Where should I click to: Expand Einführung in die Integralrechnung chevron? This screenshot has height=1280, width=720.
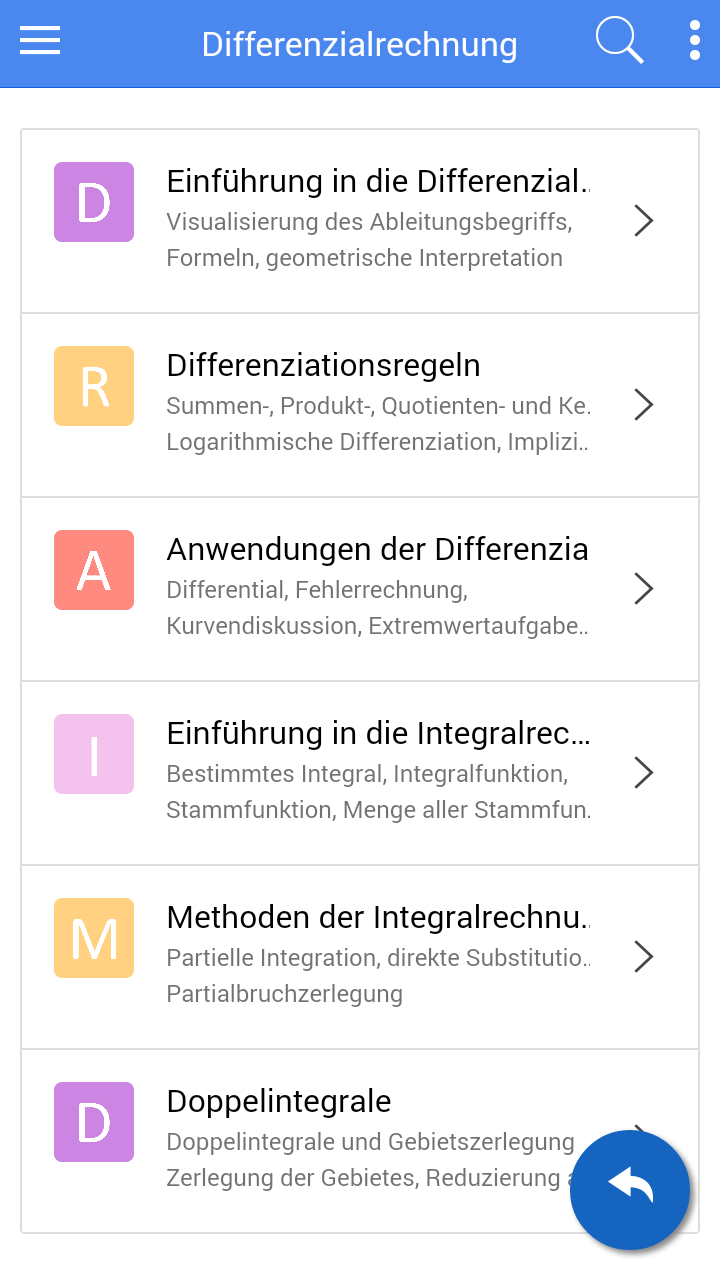(644, 773)
